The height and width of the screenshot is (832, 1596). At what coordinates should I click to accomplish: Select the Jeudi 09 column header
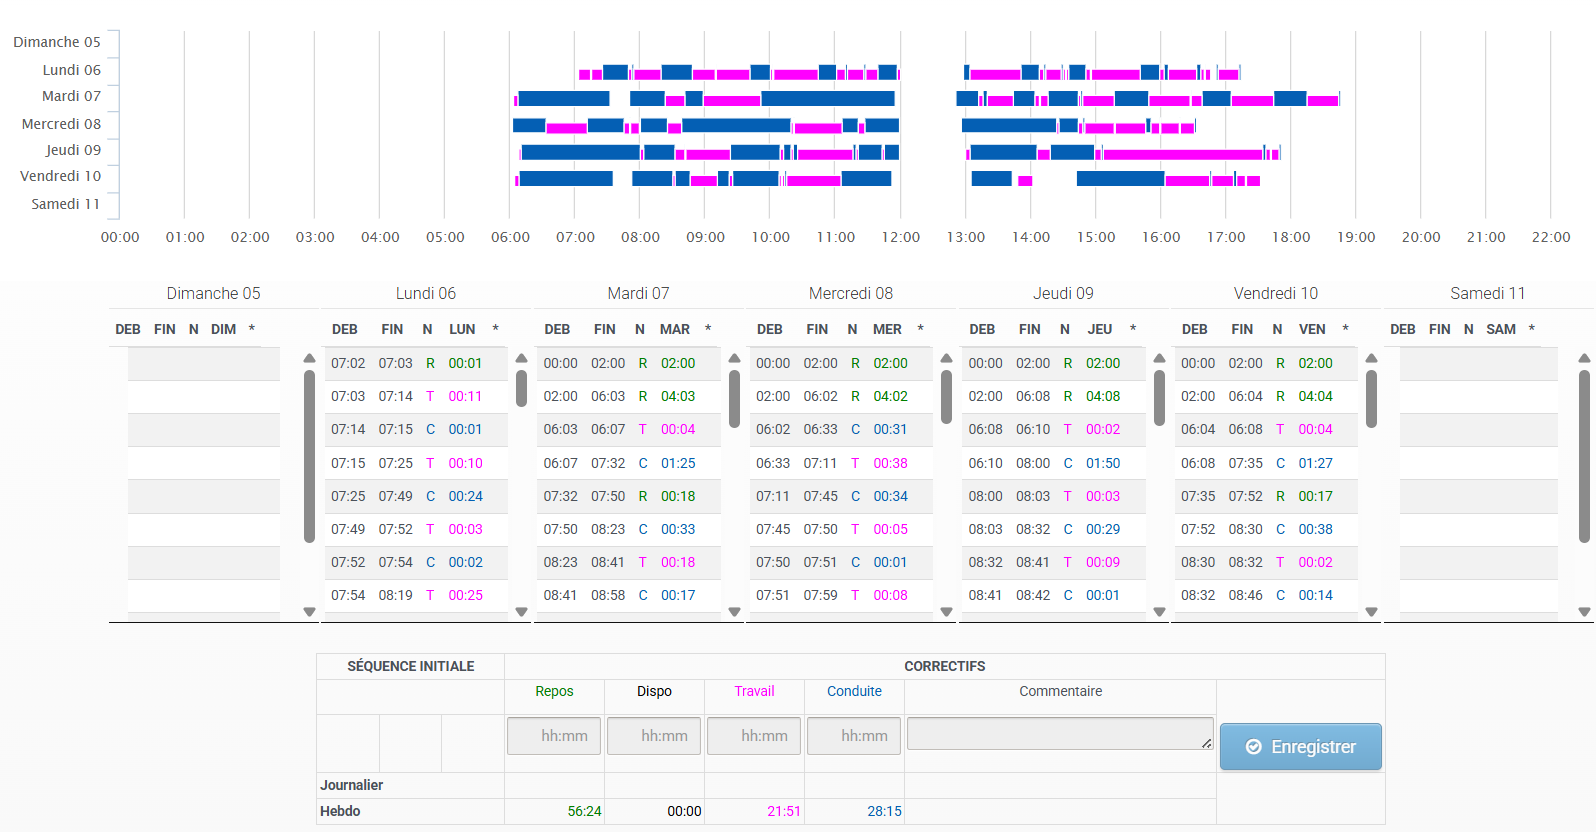1063,293
